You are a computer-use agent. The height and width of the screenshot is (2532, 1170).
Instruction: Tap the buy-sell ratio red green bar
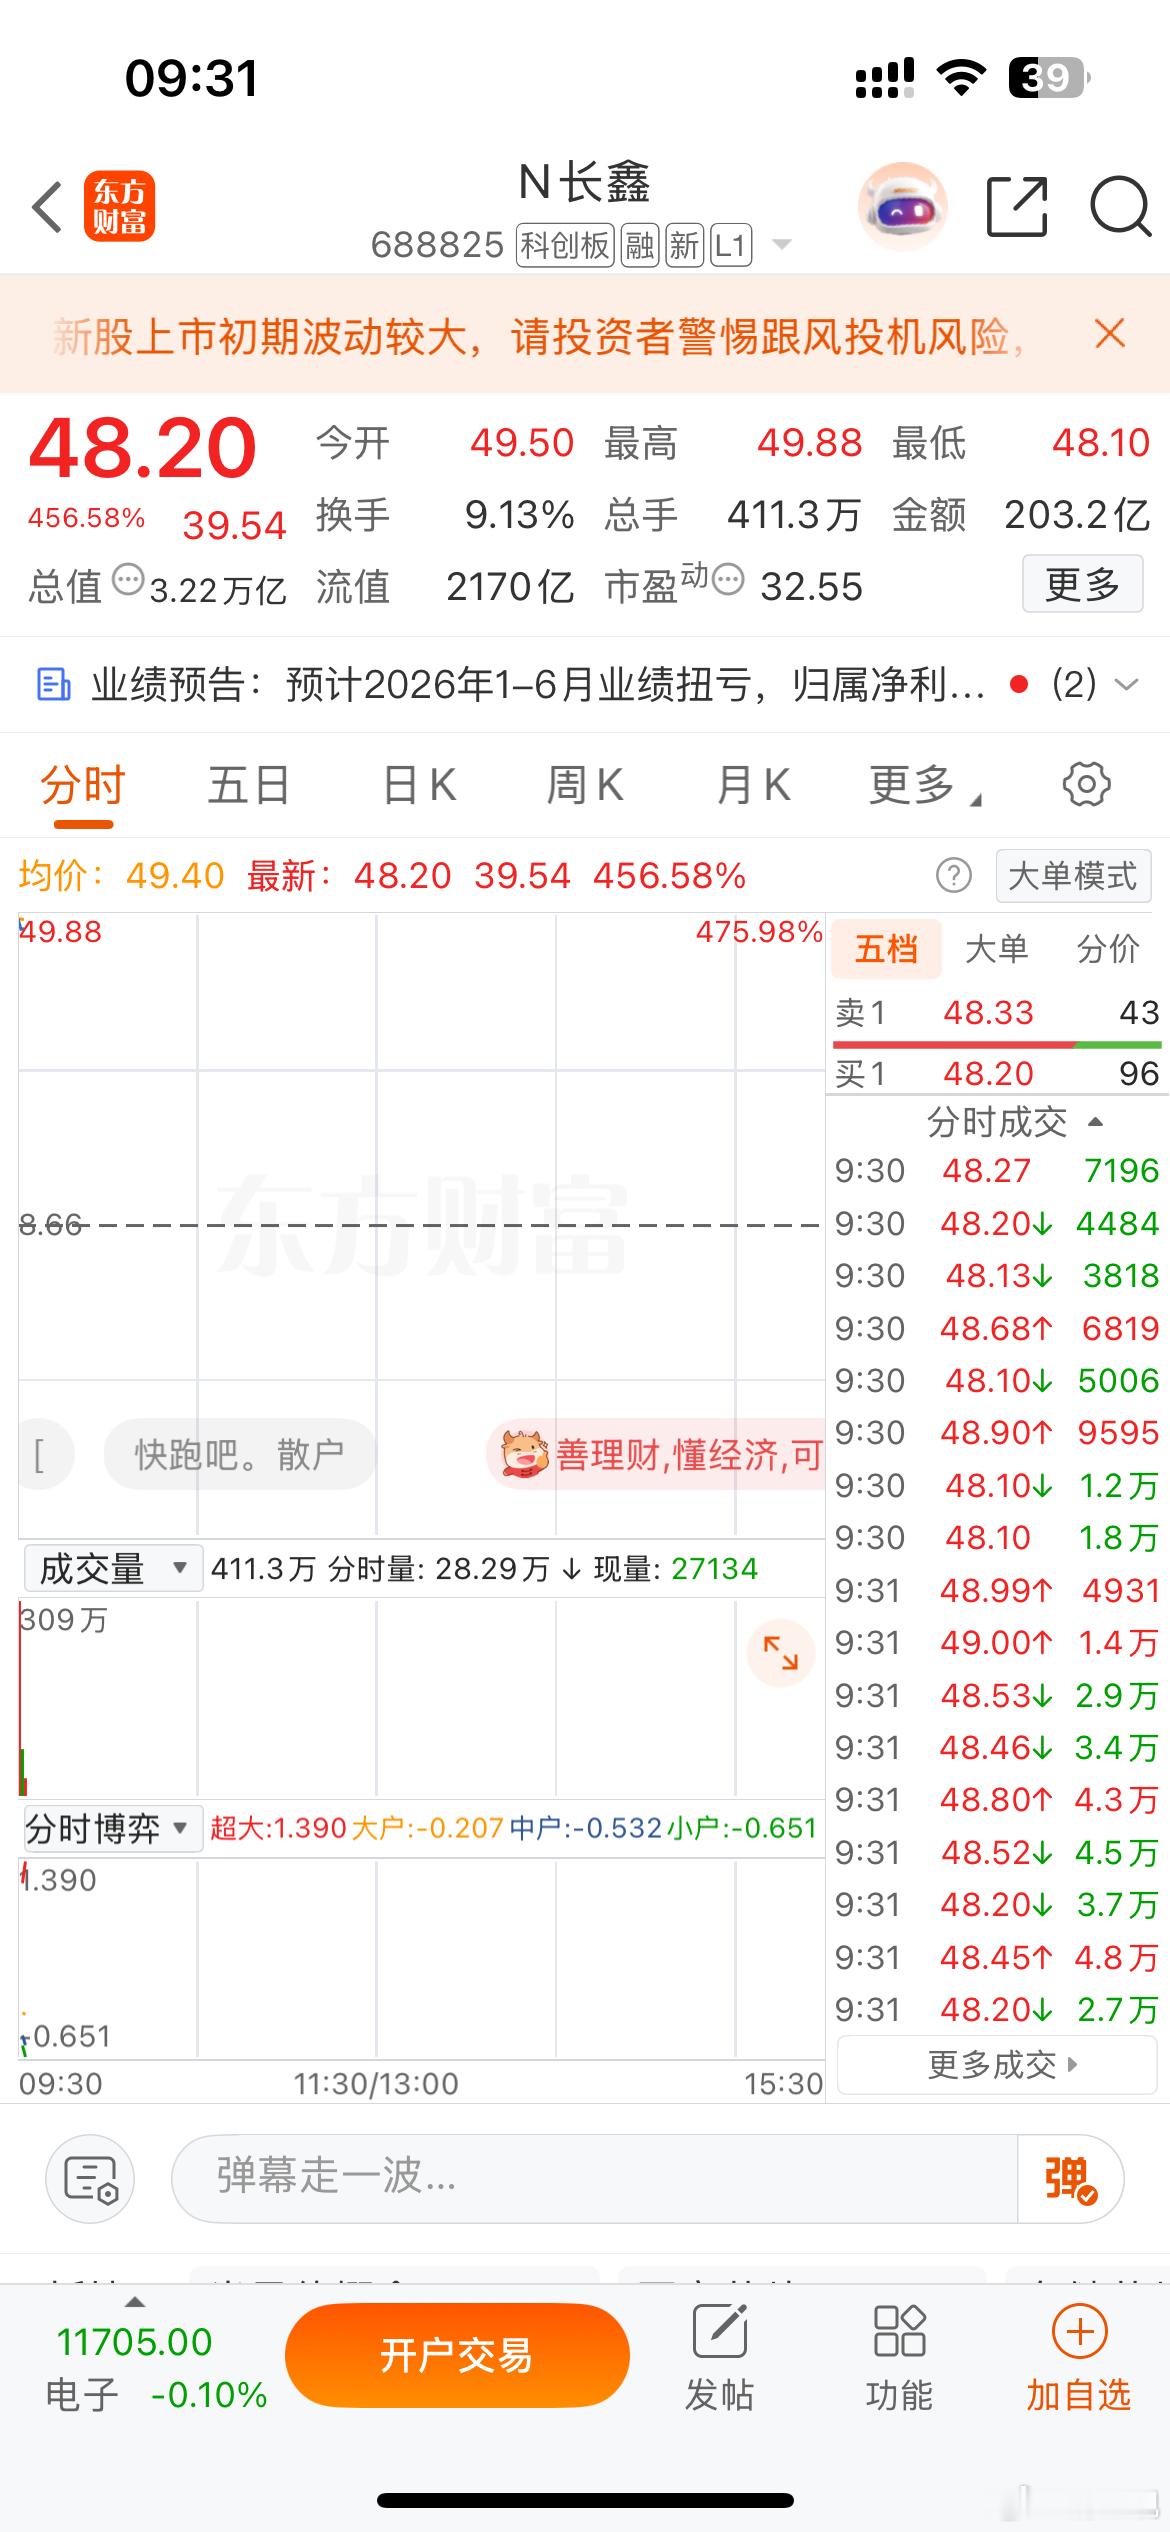pos(997,1044)
